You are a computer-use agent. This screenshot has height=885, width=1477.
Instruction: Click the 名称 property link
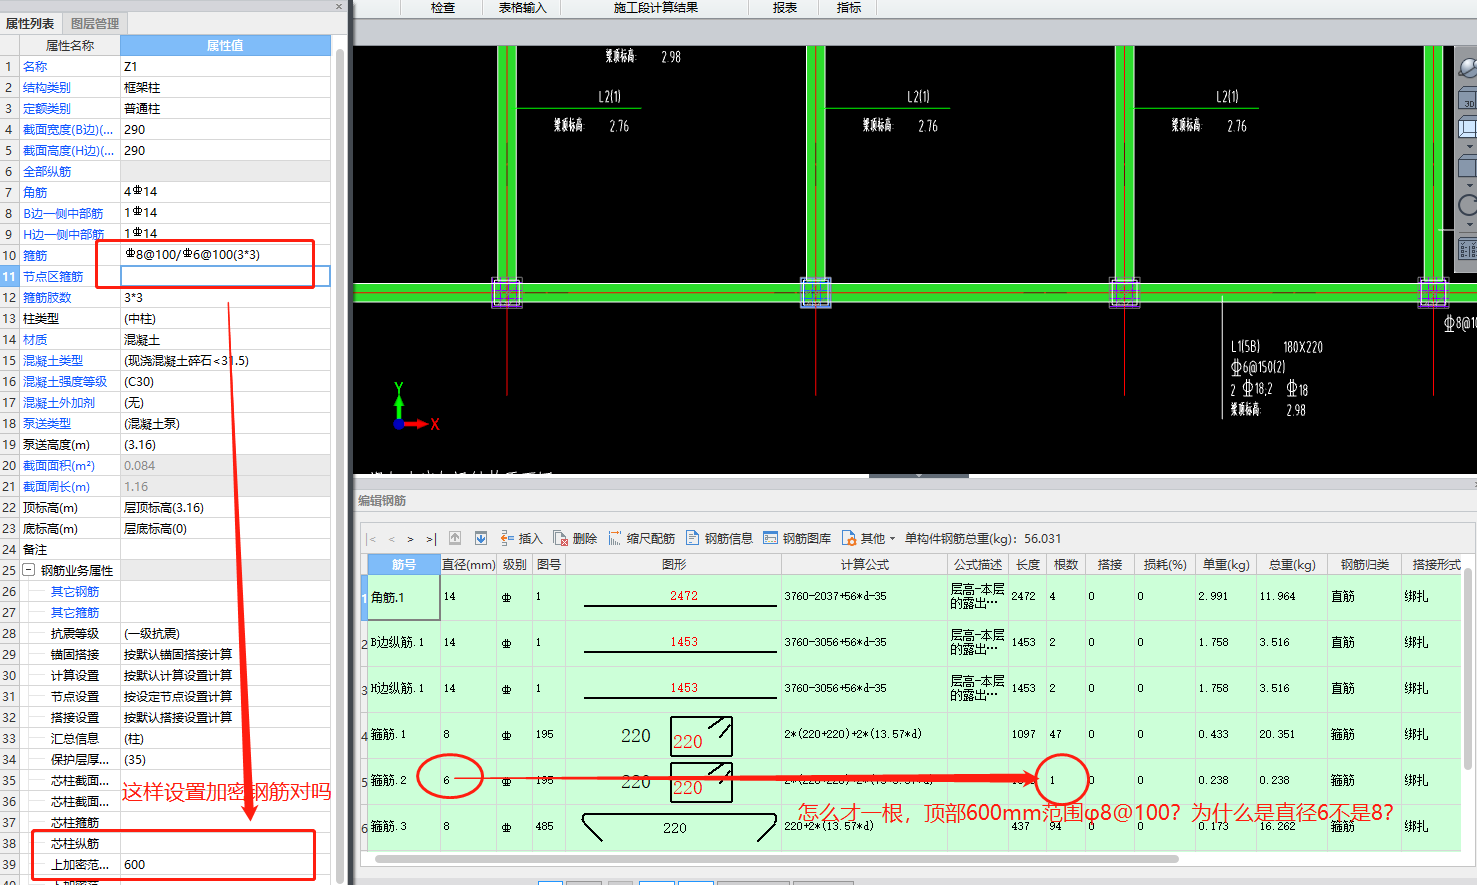point(35,66)
